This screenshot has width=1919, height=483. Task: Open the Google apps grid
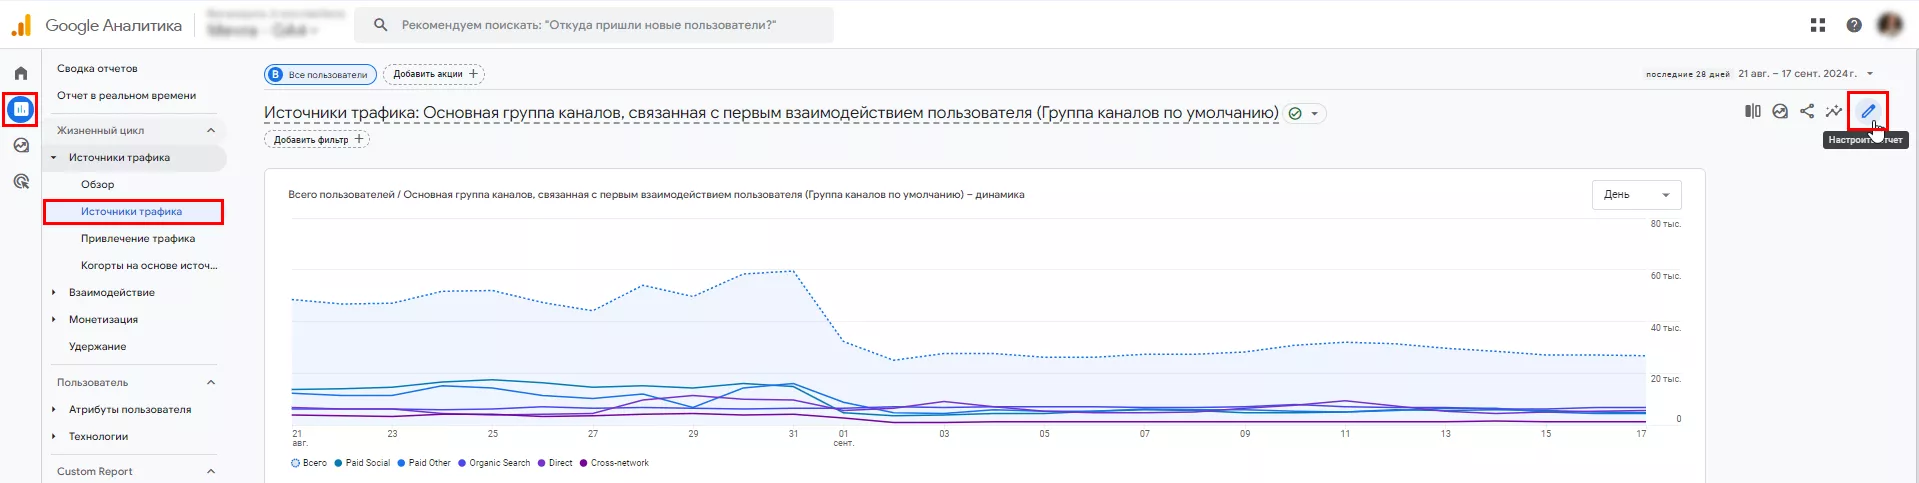click(x=1818, y=25)
